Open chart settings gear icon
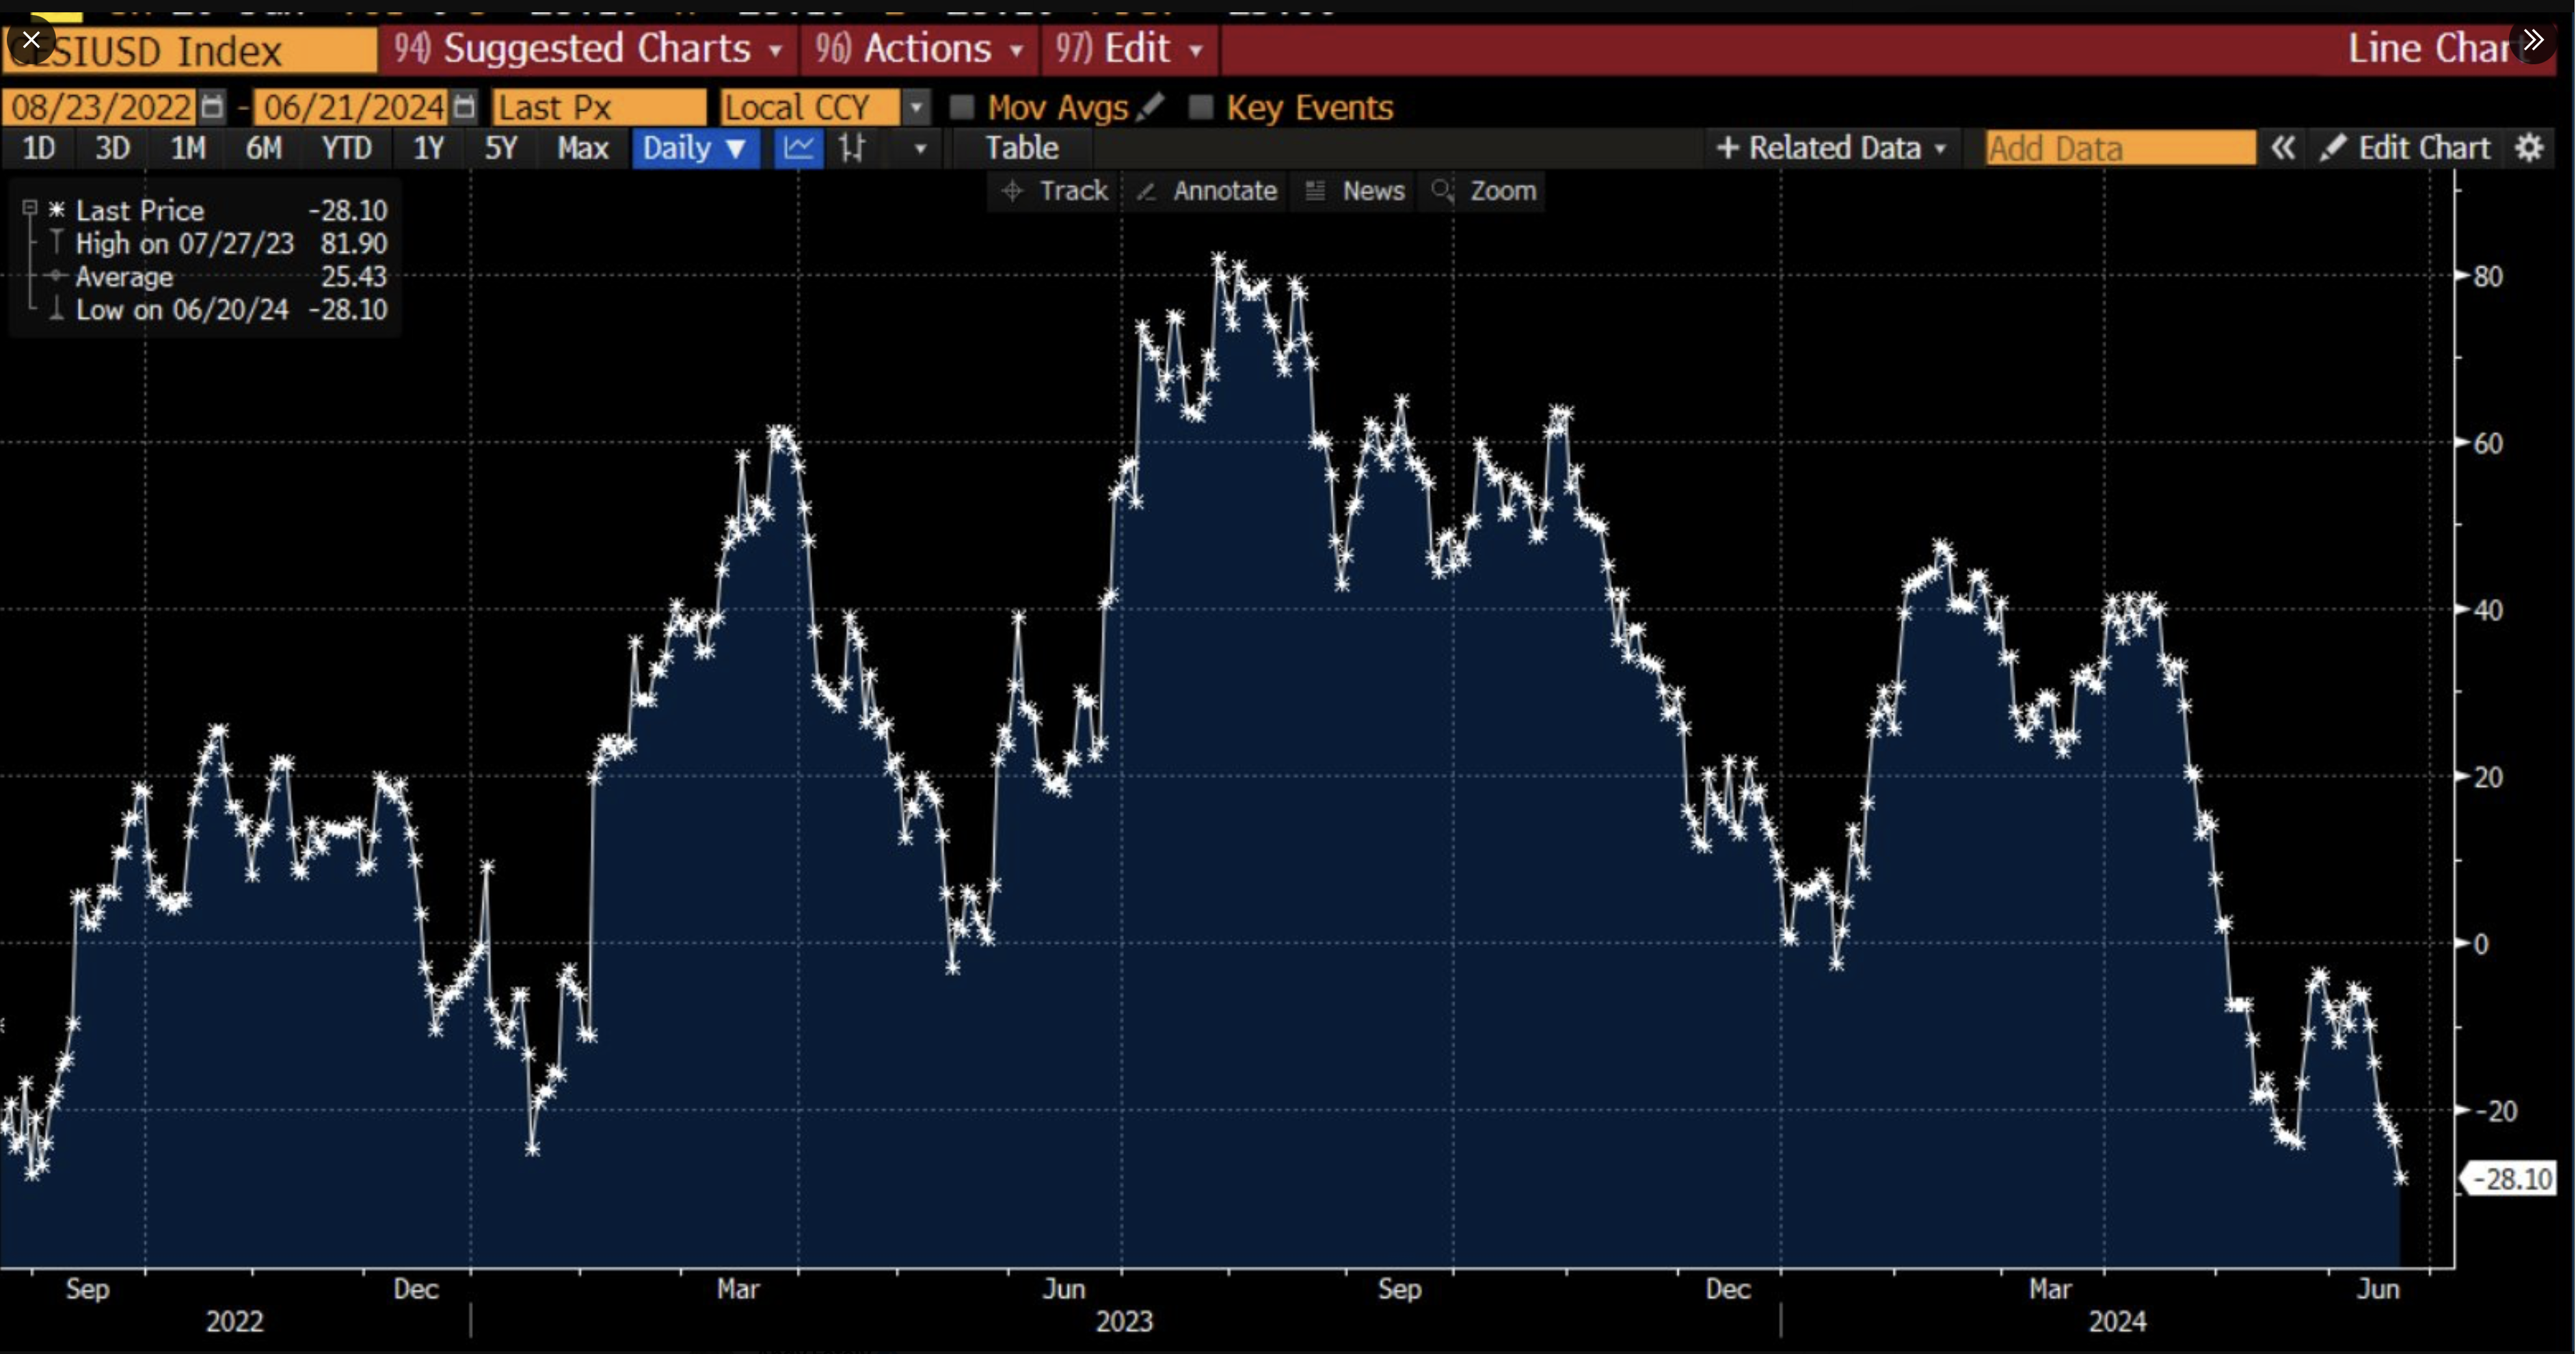 [2529, 148]
